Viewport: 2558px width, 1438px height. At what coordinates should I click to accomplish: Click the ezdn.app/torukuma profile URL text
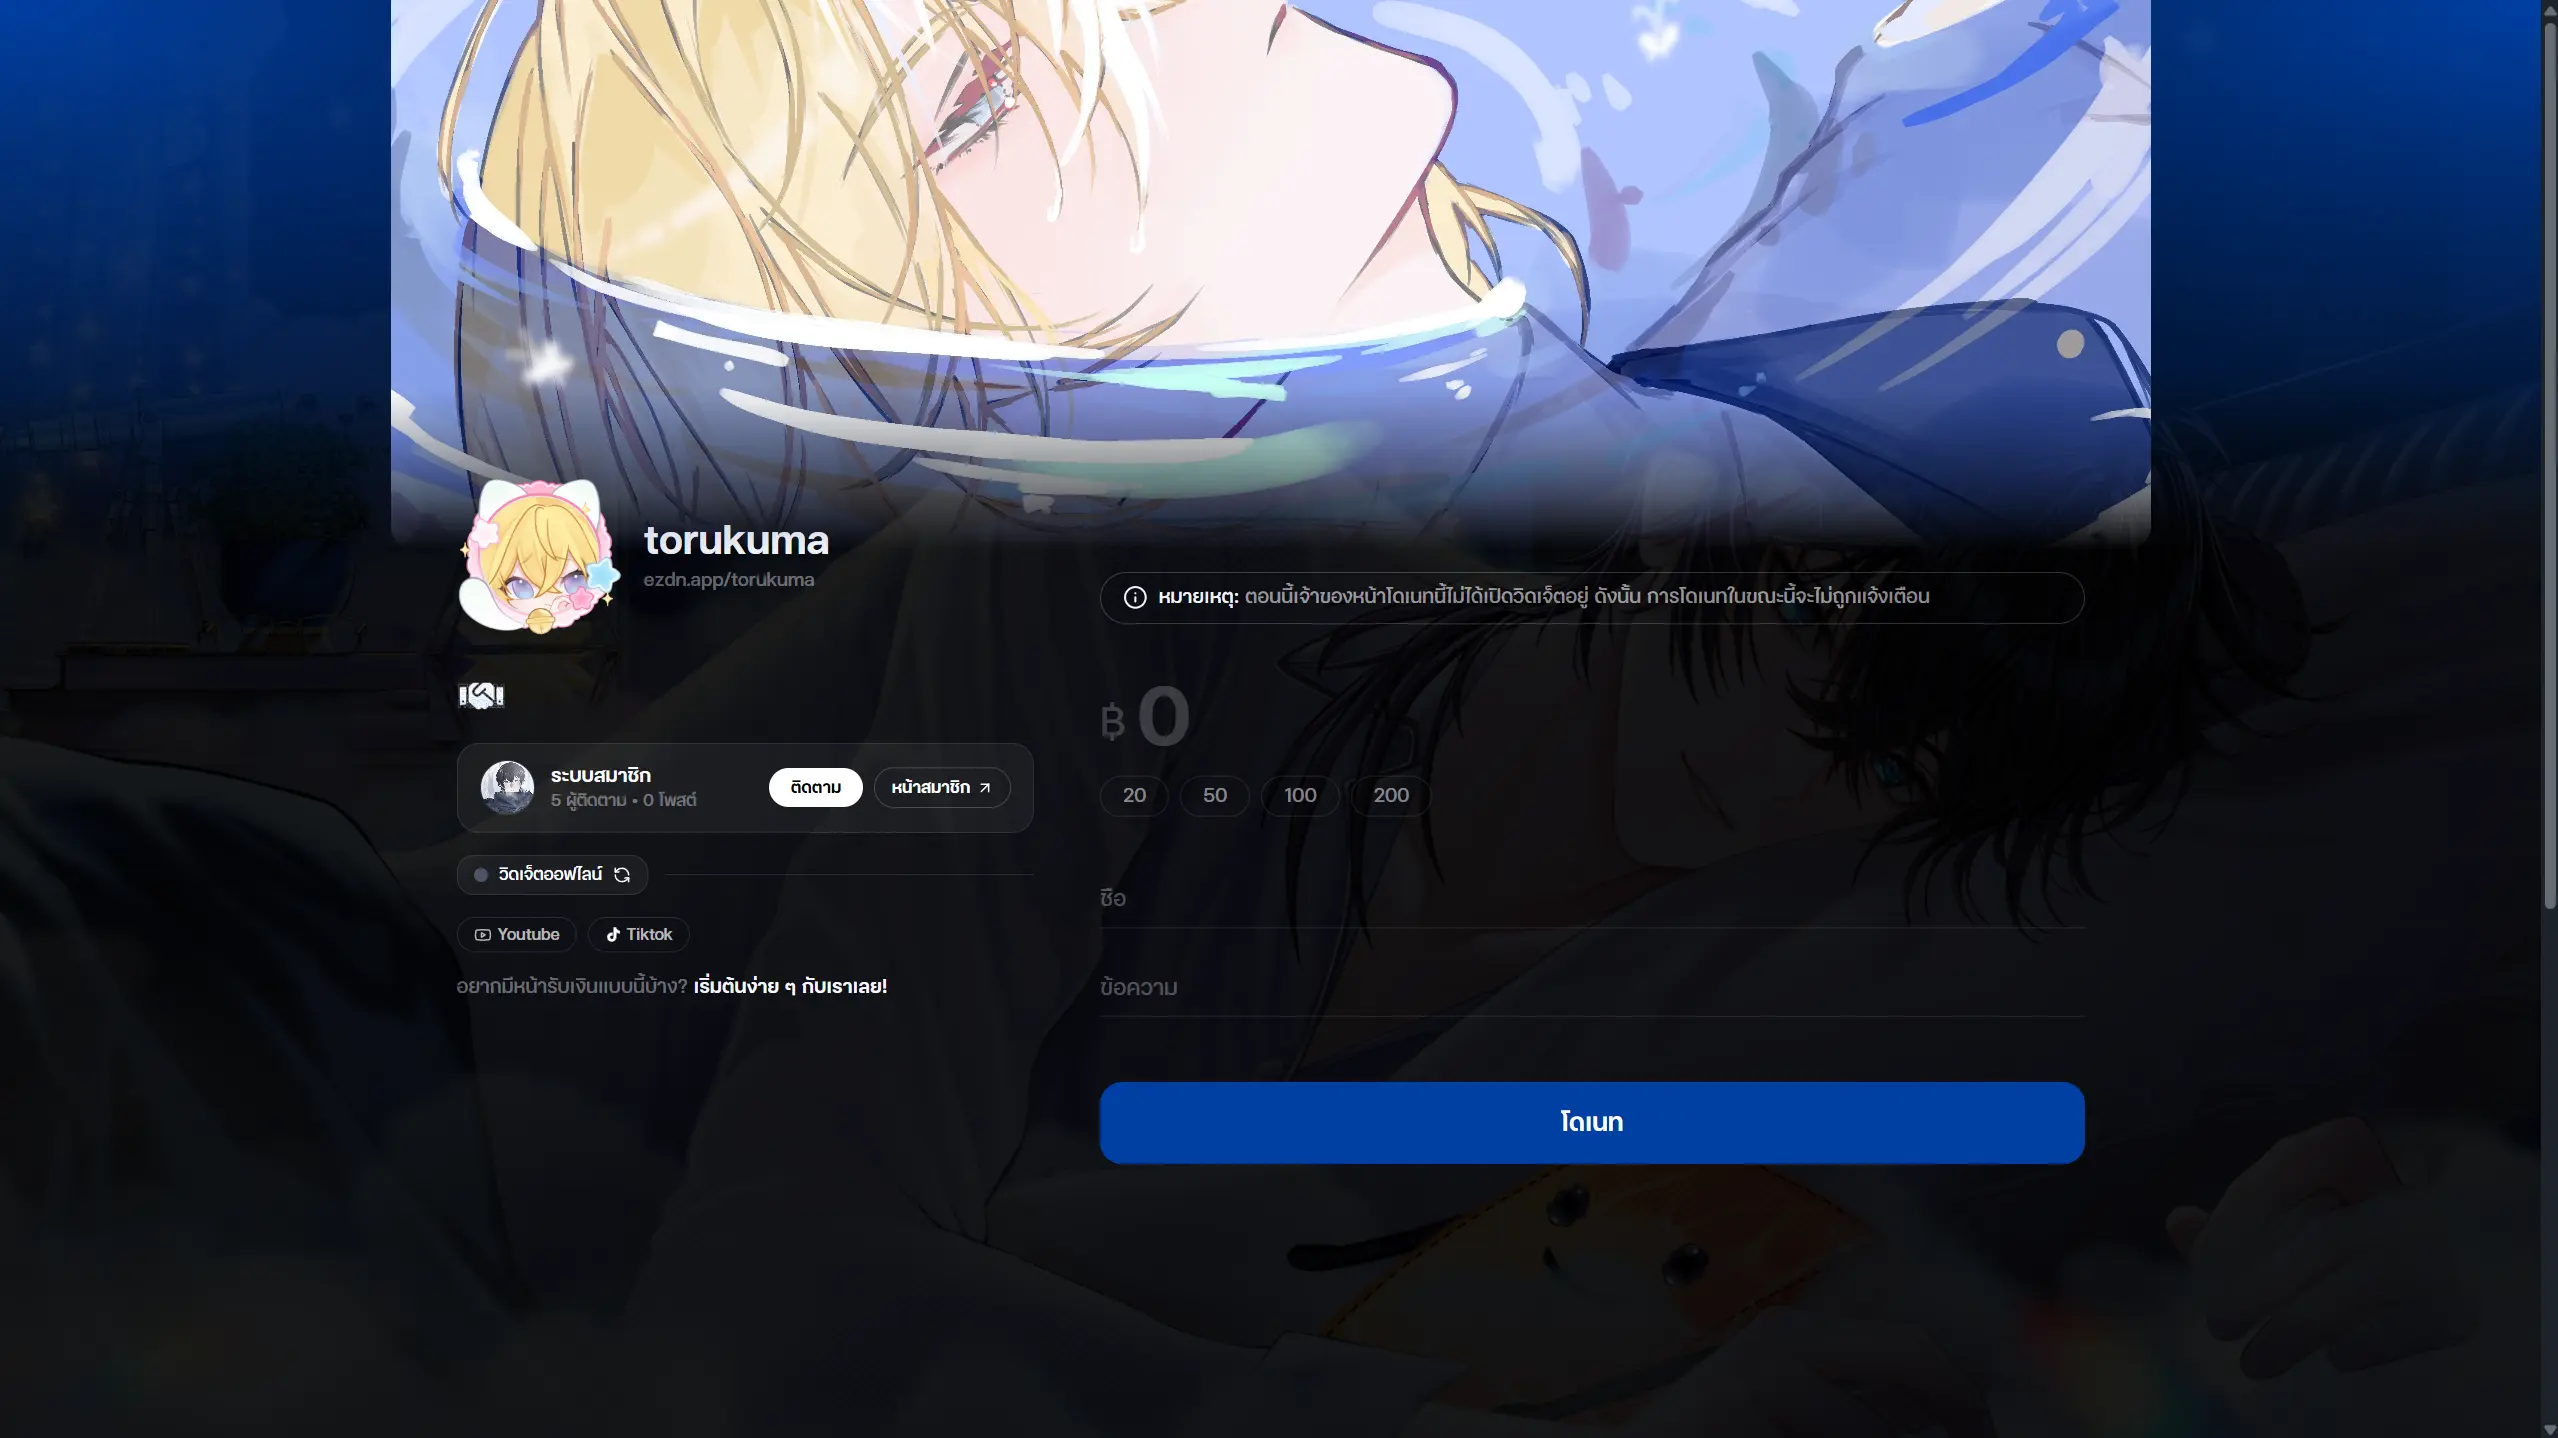[x=728, y=580]
